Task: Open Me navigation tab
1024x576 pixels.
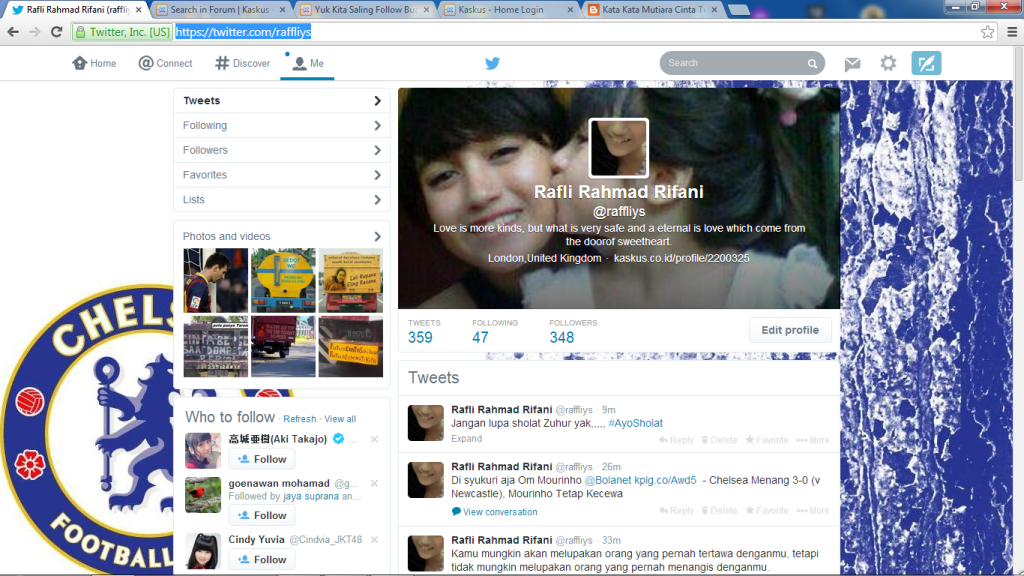Action: click(x=307, y=63)
